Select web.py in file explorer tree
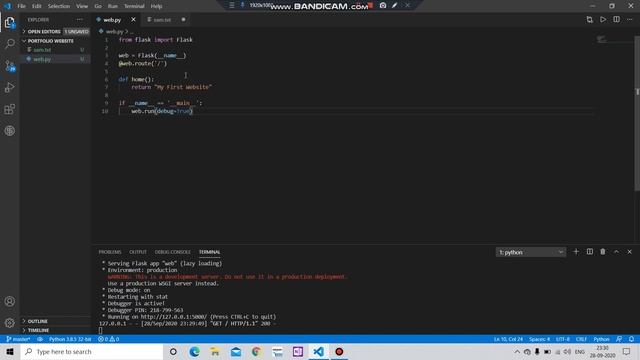Viewport: 640px width, 360px height. (55, 59)
